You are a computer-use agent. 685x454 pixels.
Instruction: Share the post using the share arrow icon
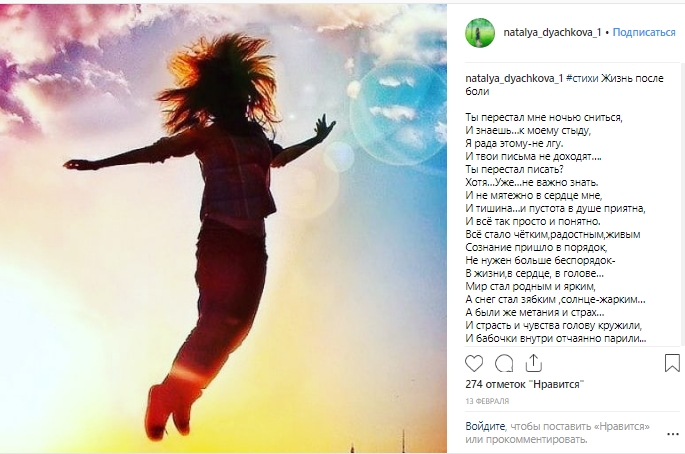[x=533, y=363]
